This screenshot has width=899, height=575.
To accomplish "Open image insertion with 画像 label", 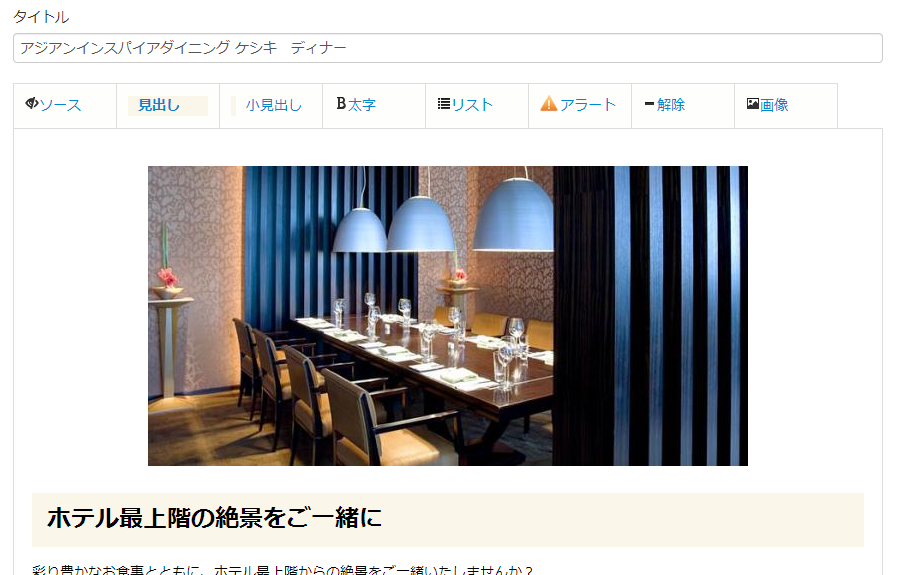I will [774, 105].
